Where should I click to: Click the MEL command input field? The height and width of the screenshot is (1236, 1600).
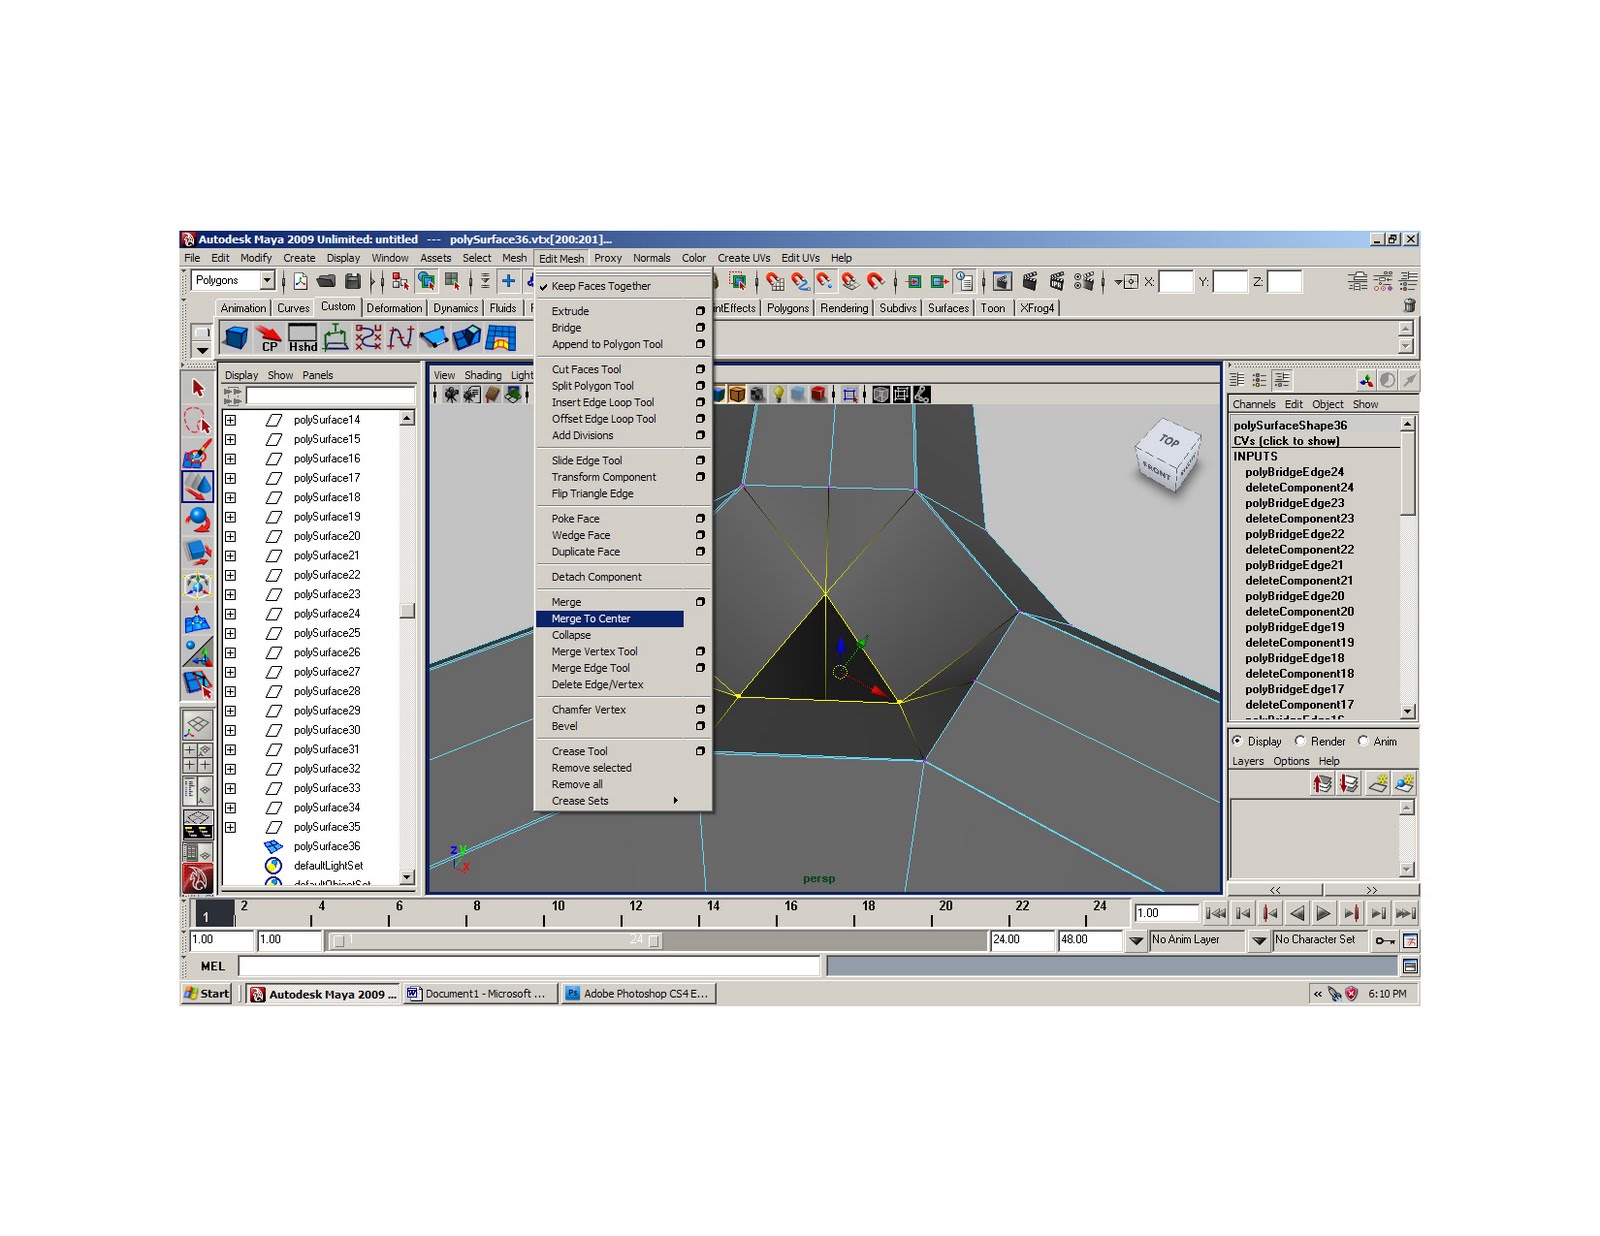click(x=529, y=966)
